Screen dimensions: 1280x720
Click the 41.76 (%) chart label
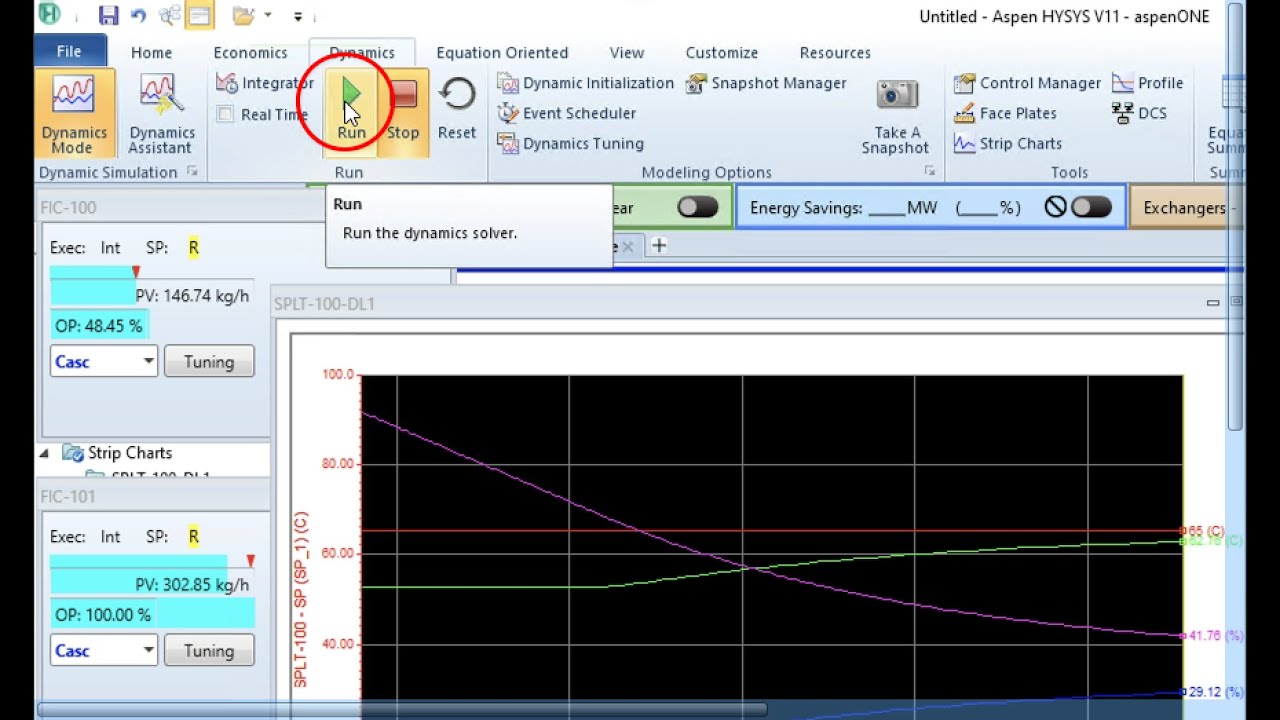[1215, 635]
